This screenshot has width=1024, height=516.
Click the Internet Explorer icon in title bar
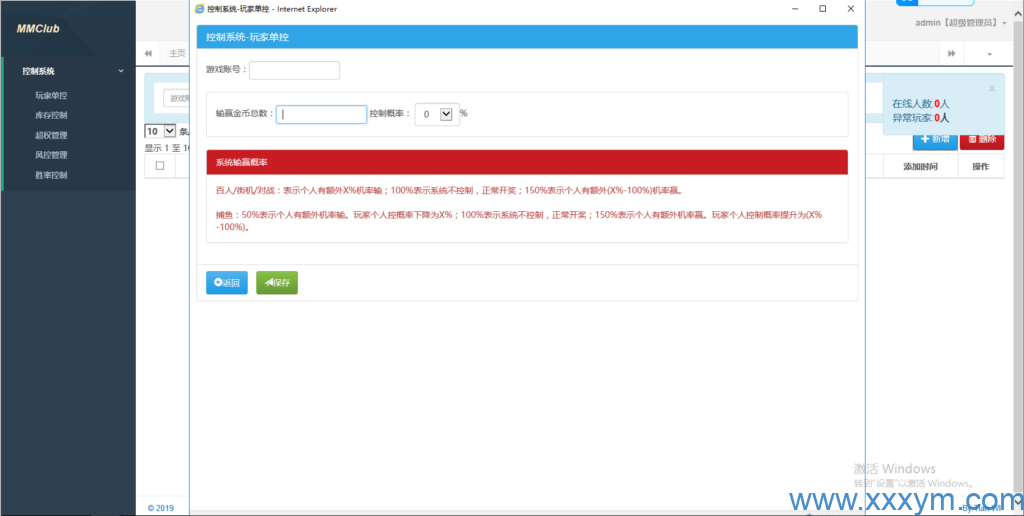(x=200, y=9)
